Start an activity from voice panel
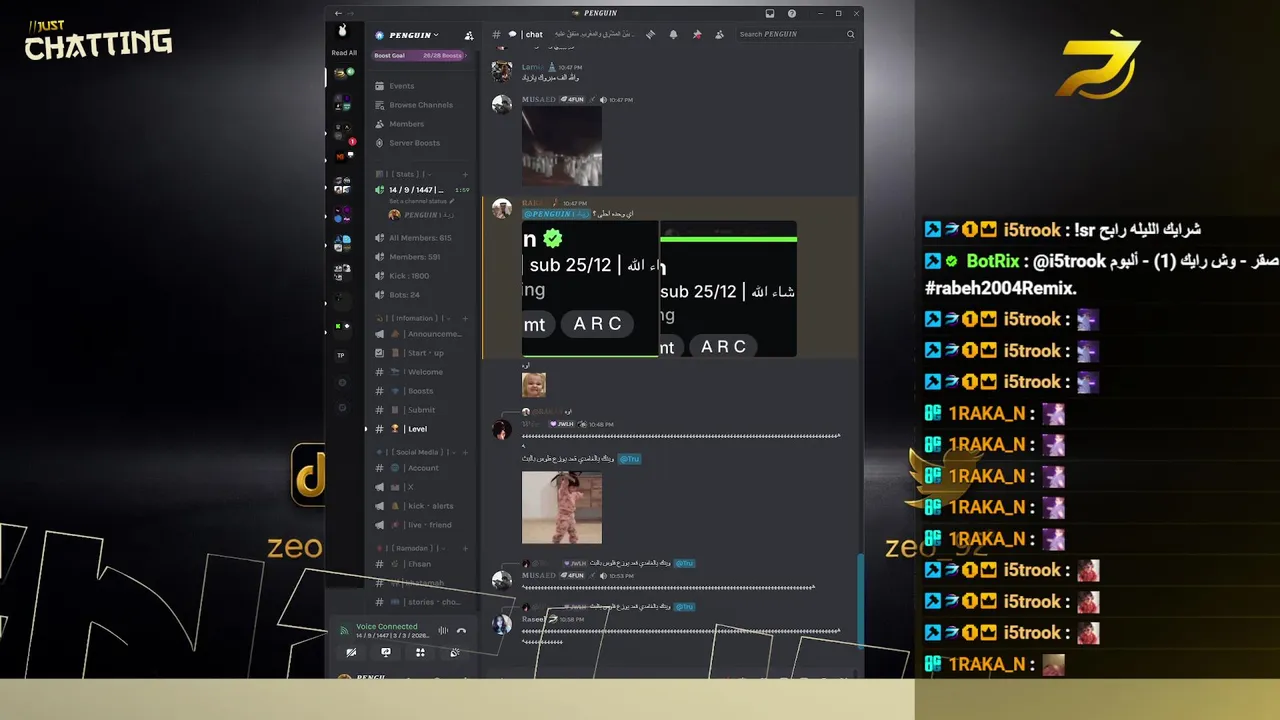Image resolution: width=1280 pixels, height=720 pixels. [420, 652]
